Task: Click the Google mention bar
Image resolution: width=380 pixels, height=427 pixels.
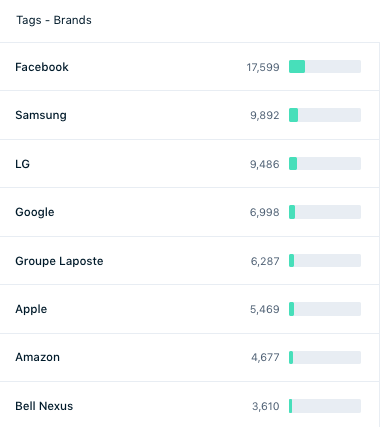Action: pos(325,212)
